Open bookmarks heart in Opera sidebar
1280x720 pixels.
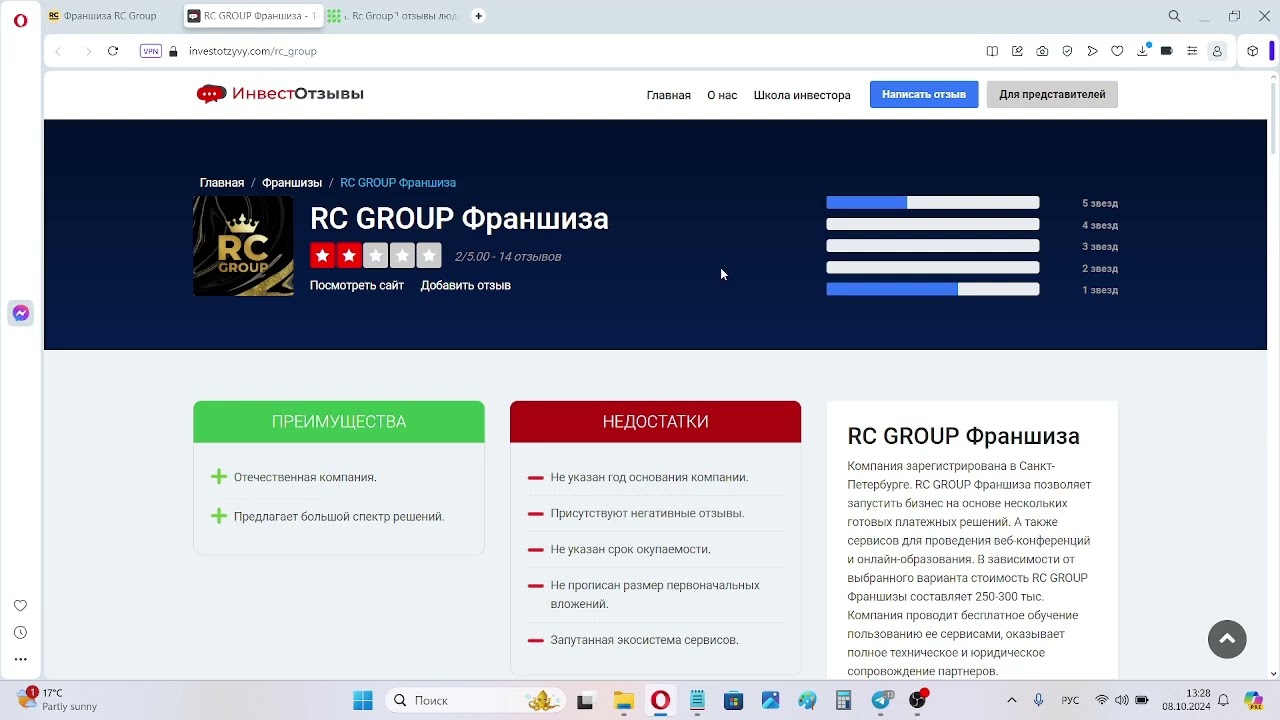tap(20, 606)
